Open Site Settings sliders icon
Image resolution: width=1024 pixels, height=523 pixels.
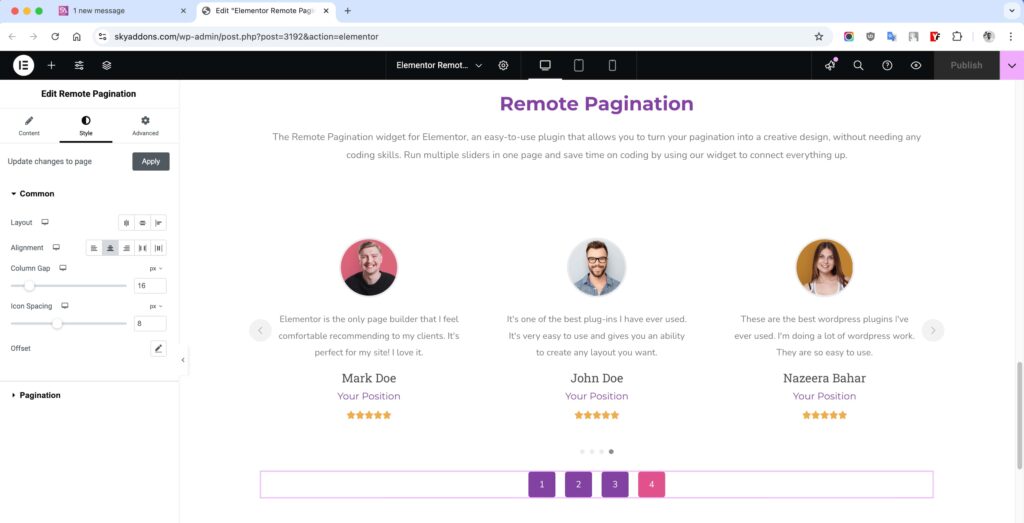point(79,65)
